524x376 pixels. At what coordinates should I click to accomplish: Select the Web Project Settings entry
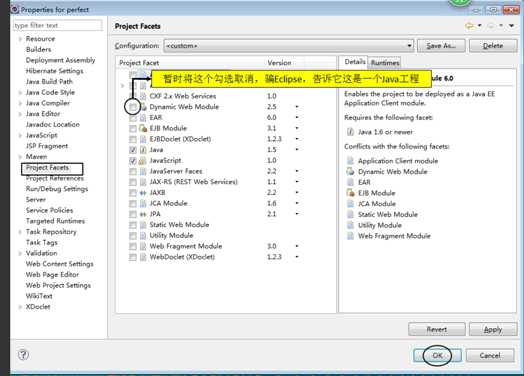coord(58,285)
